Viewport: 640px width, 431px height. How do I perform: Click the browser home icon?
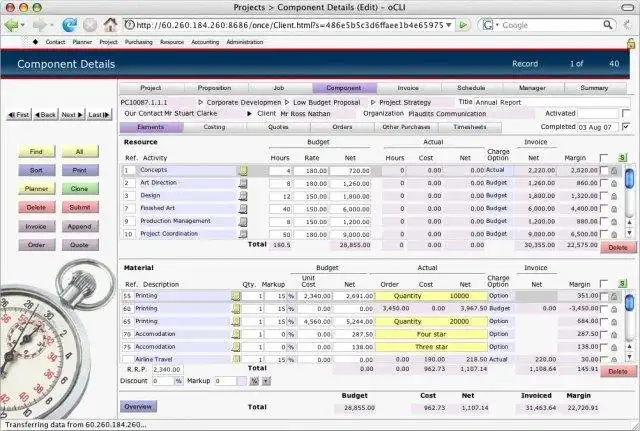(x=110, y=25)
